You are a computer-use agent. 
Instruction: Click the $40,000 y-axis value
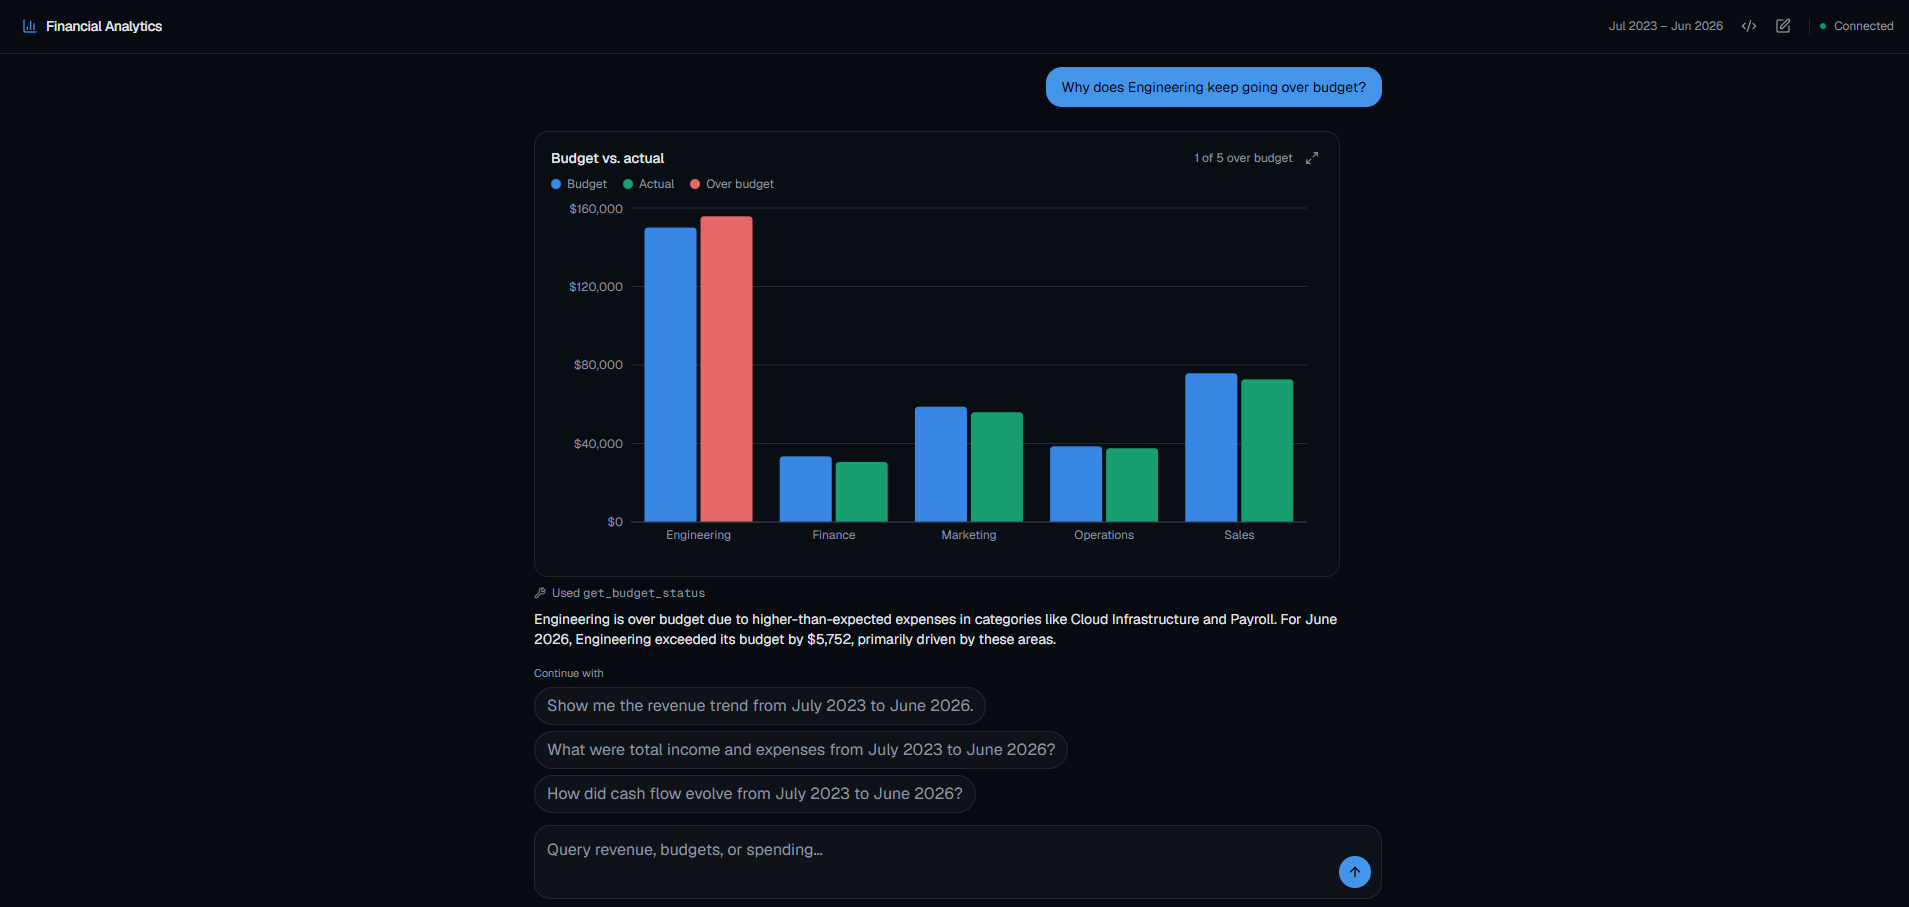point(598,444)
